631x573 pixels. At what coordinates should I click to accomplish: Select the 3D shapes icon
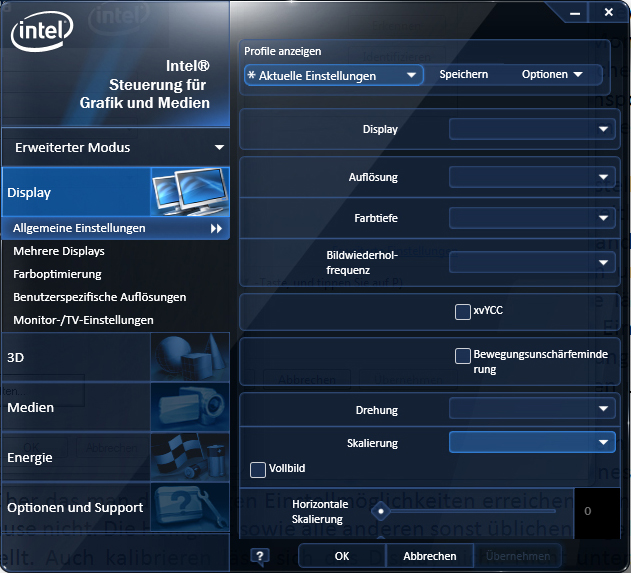[x=190, y=357]
